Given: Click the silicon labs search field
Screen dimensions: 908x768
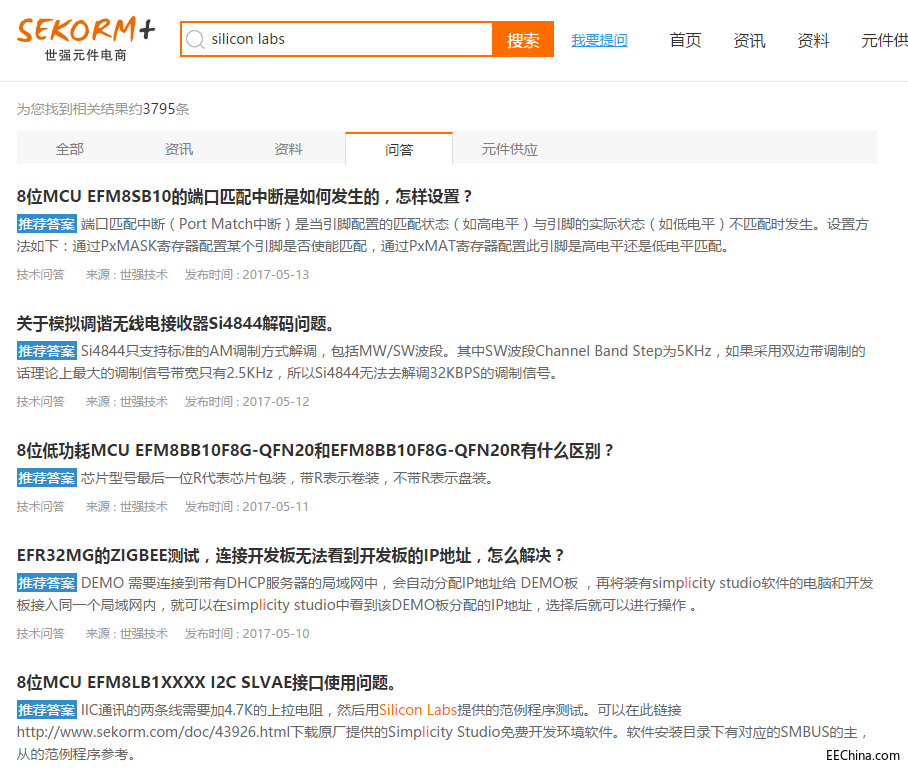Looking at the screenshot, I should [x=336, y=39].
